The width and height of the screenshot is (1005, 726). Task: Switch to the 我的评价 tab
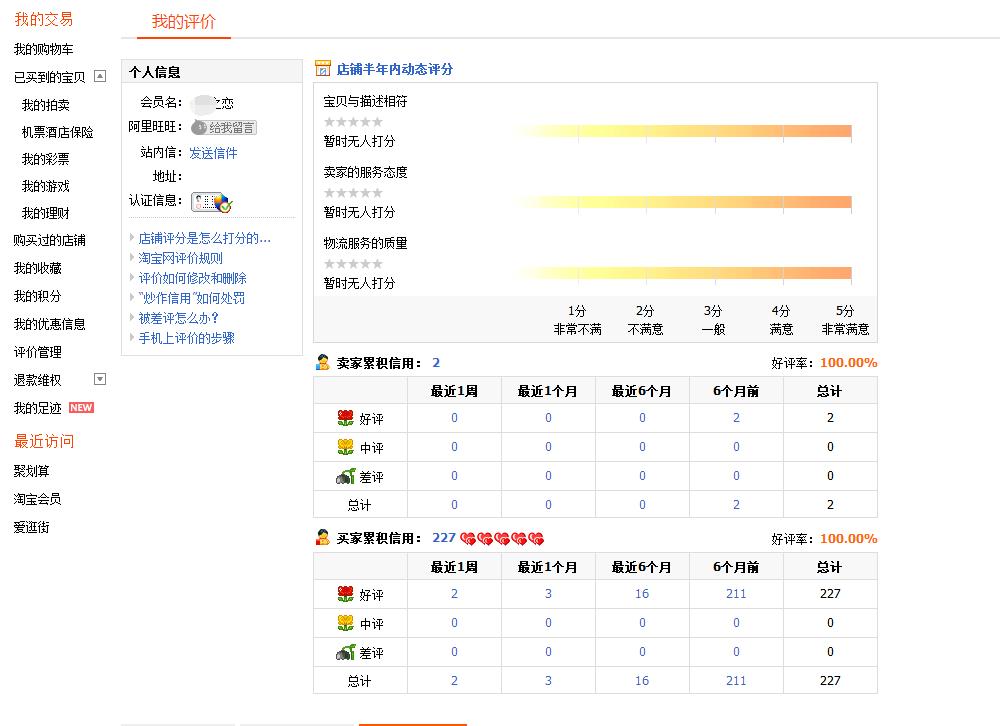tap(183, 22)
